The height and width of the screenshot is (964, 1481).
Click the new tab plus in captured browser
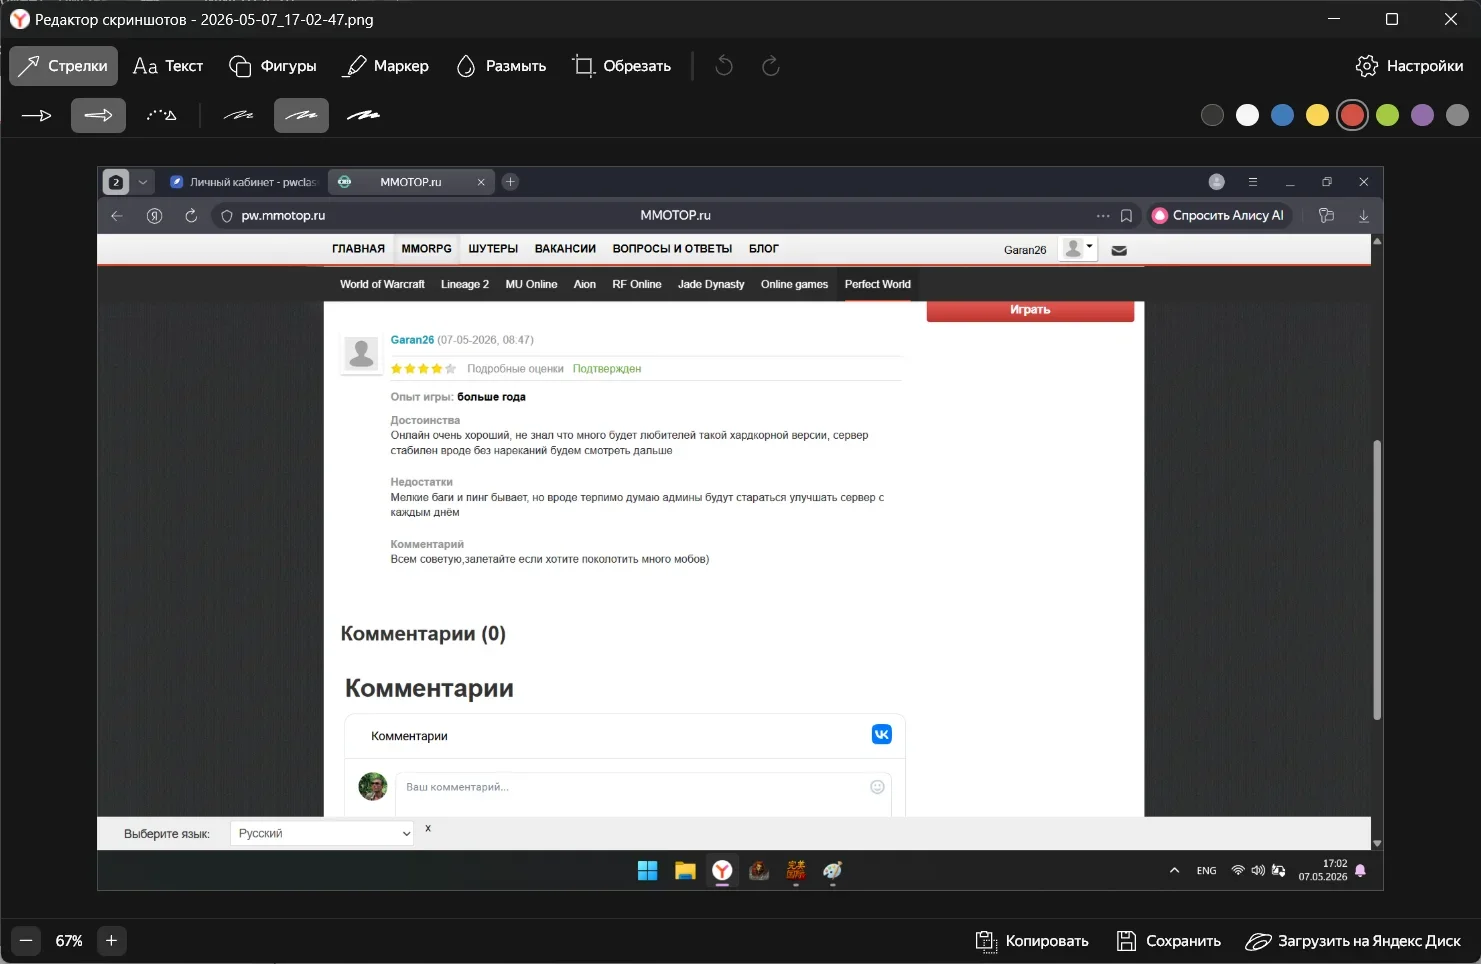click(510, 182)
